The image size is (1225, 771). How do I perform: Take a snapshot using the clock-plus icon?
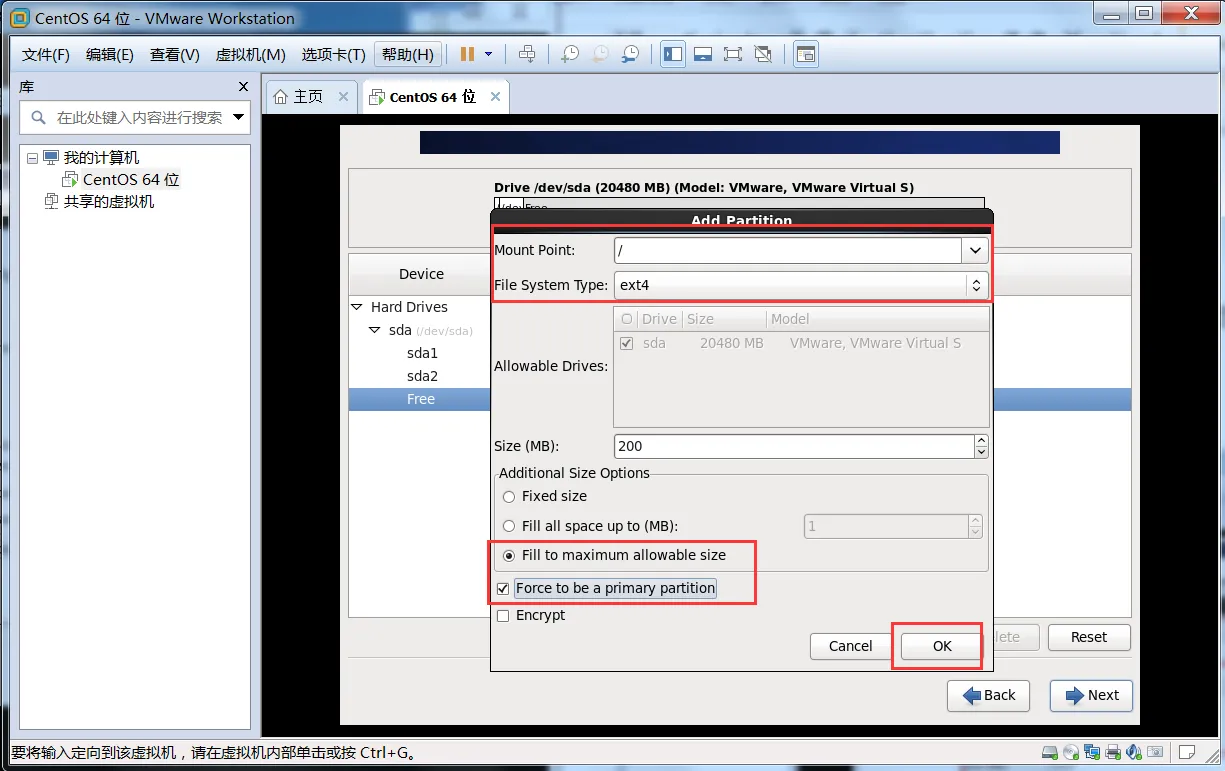click(x=570, y=54)
